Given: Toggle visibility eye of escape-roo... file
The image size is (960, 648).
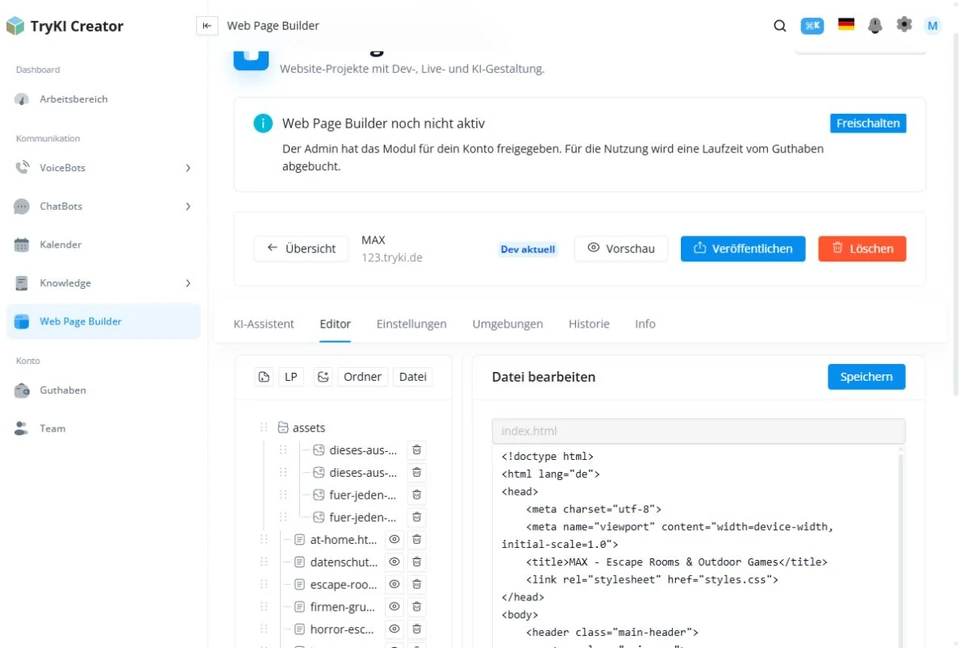Looking at the screenshot, I should (394, 584).
